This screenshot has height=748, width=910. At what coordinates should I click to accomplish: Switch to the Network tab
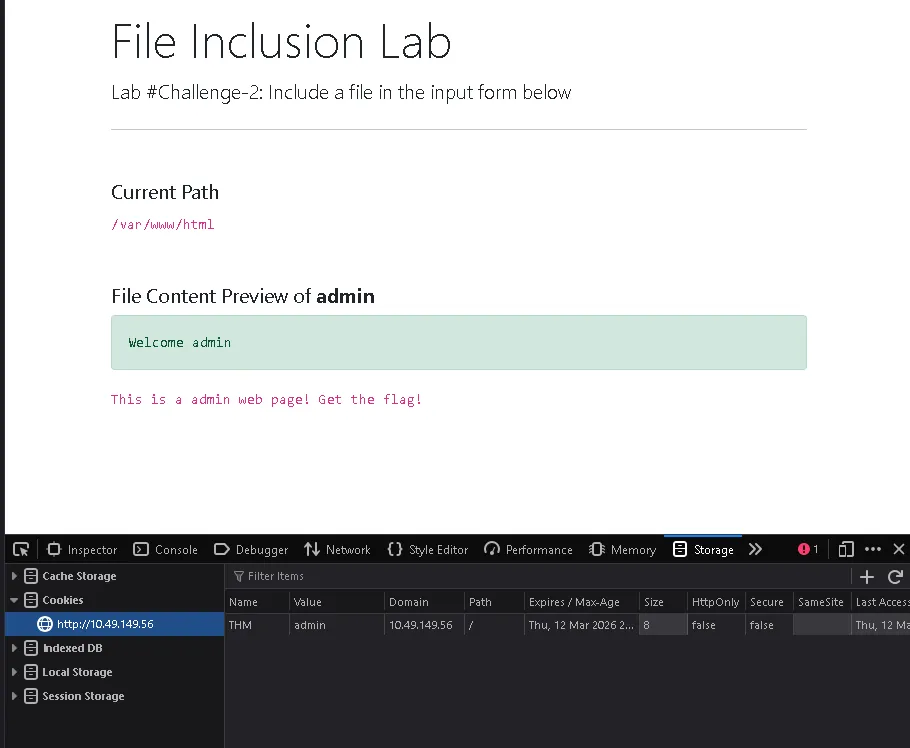pos(337,549)
